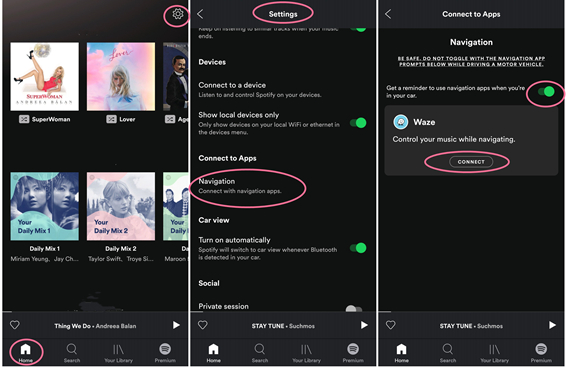Toggle the partially visible autoplay switch at top
566x367 pixels.
point(358,29)
